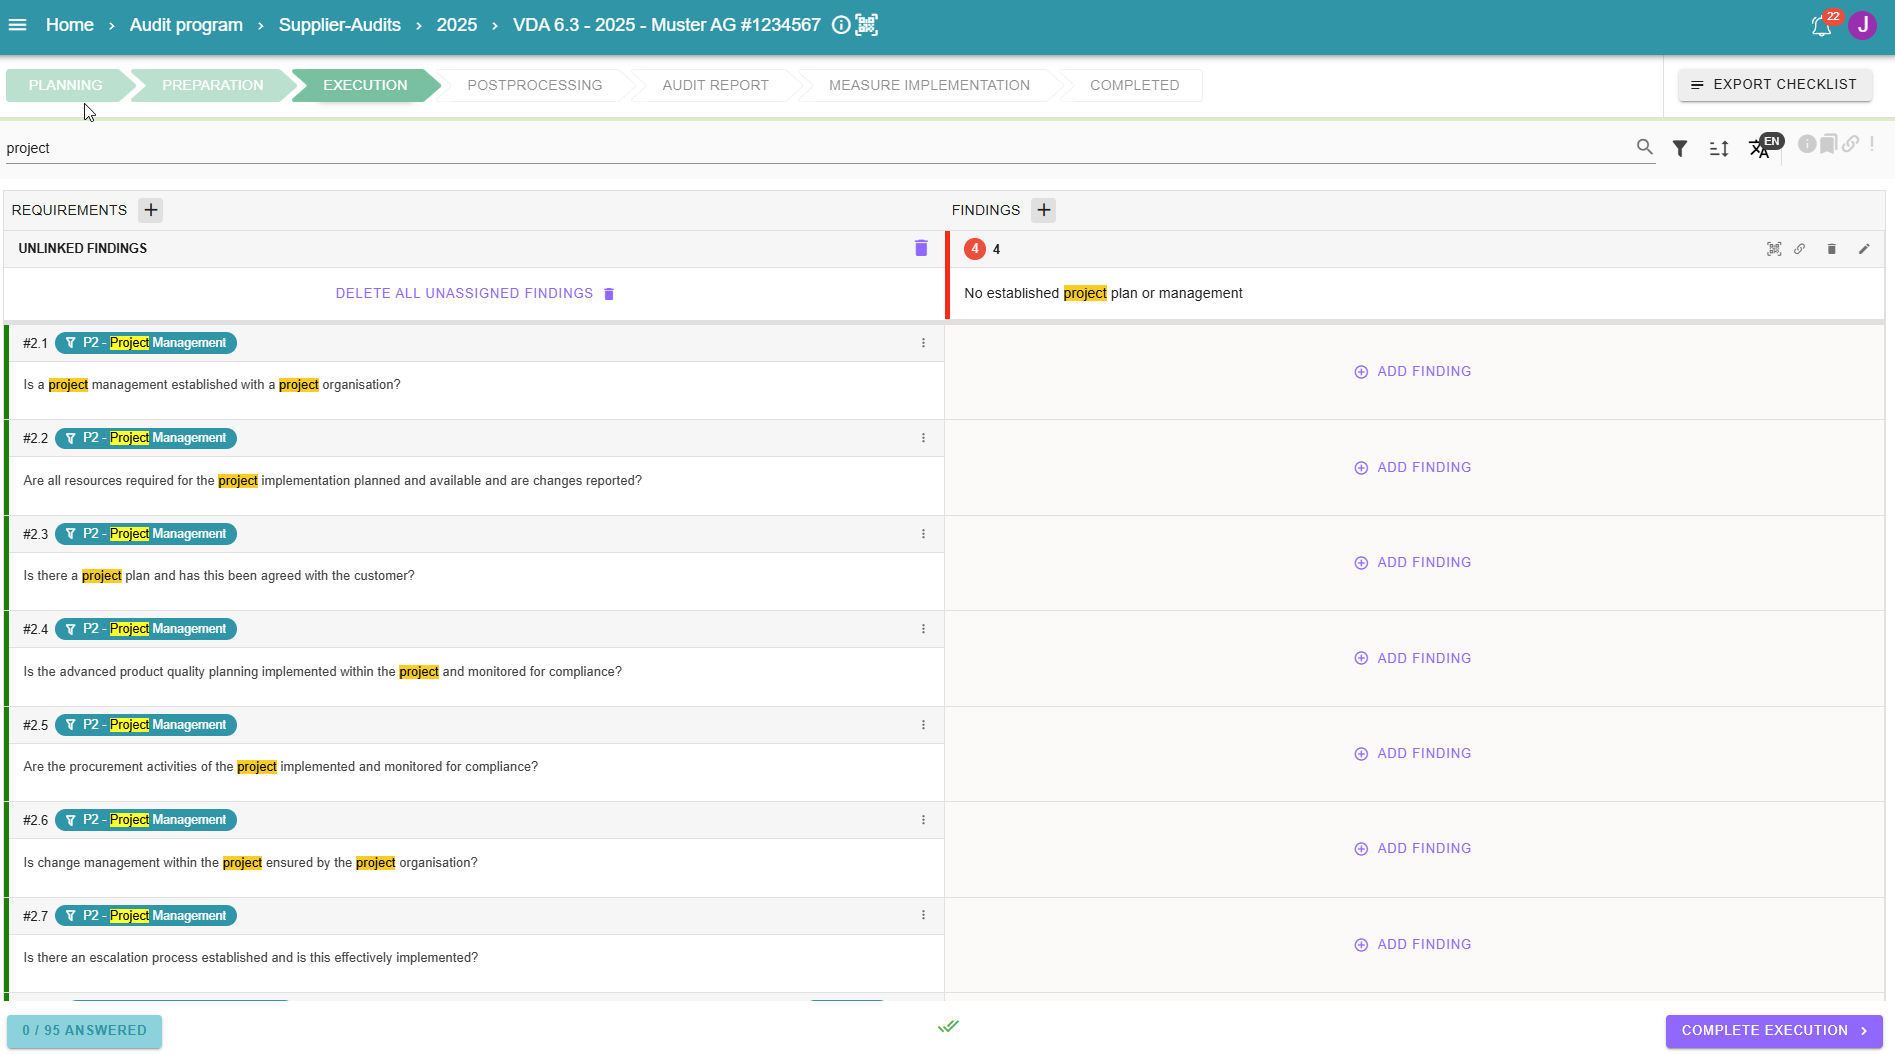Click the notification bell
The height and width of the screenshot is (1054, 1895).
[1821, 26]
